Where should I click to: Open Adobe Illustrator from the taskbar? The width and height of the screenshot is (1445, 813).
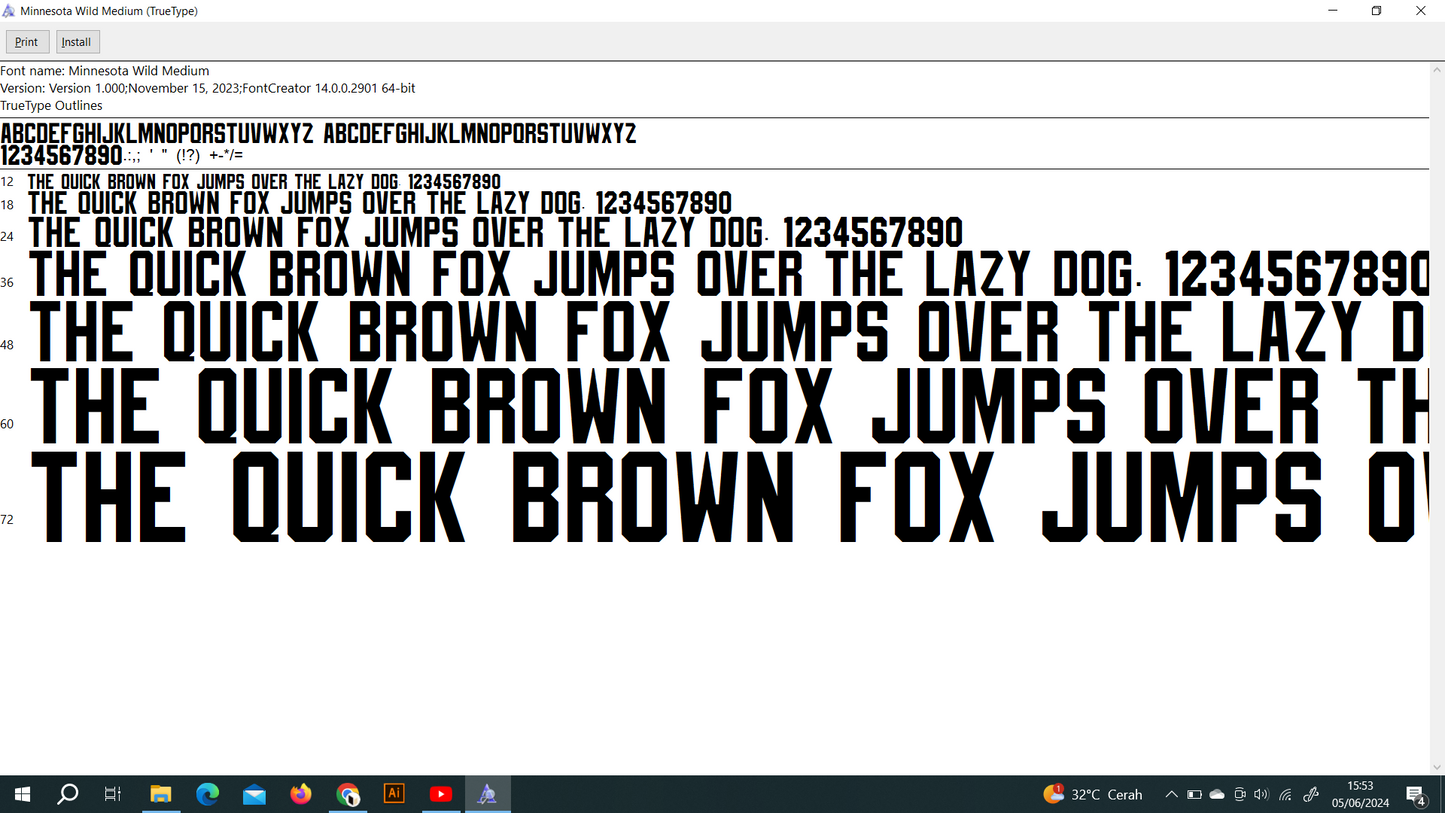click(x=394, y=794)
